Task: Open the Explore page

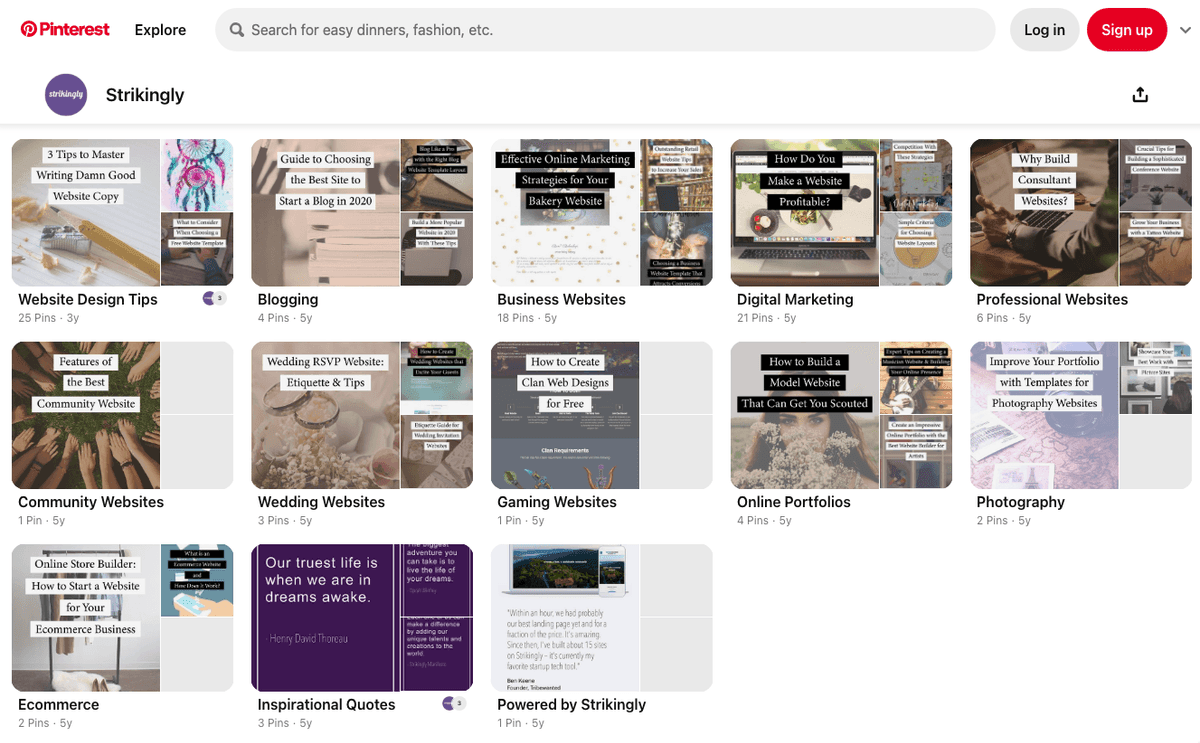Action: pyautogui.click(x=160, y=30)
